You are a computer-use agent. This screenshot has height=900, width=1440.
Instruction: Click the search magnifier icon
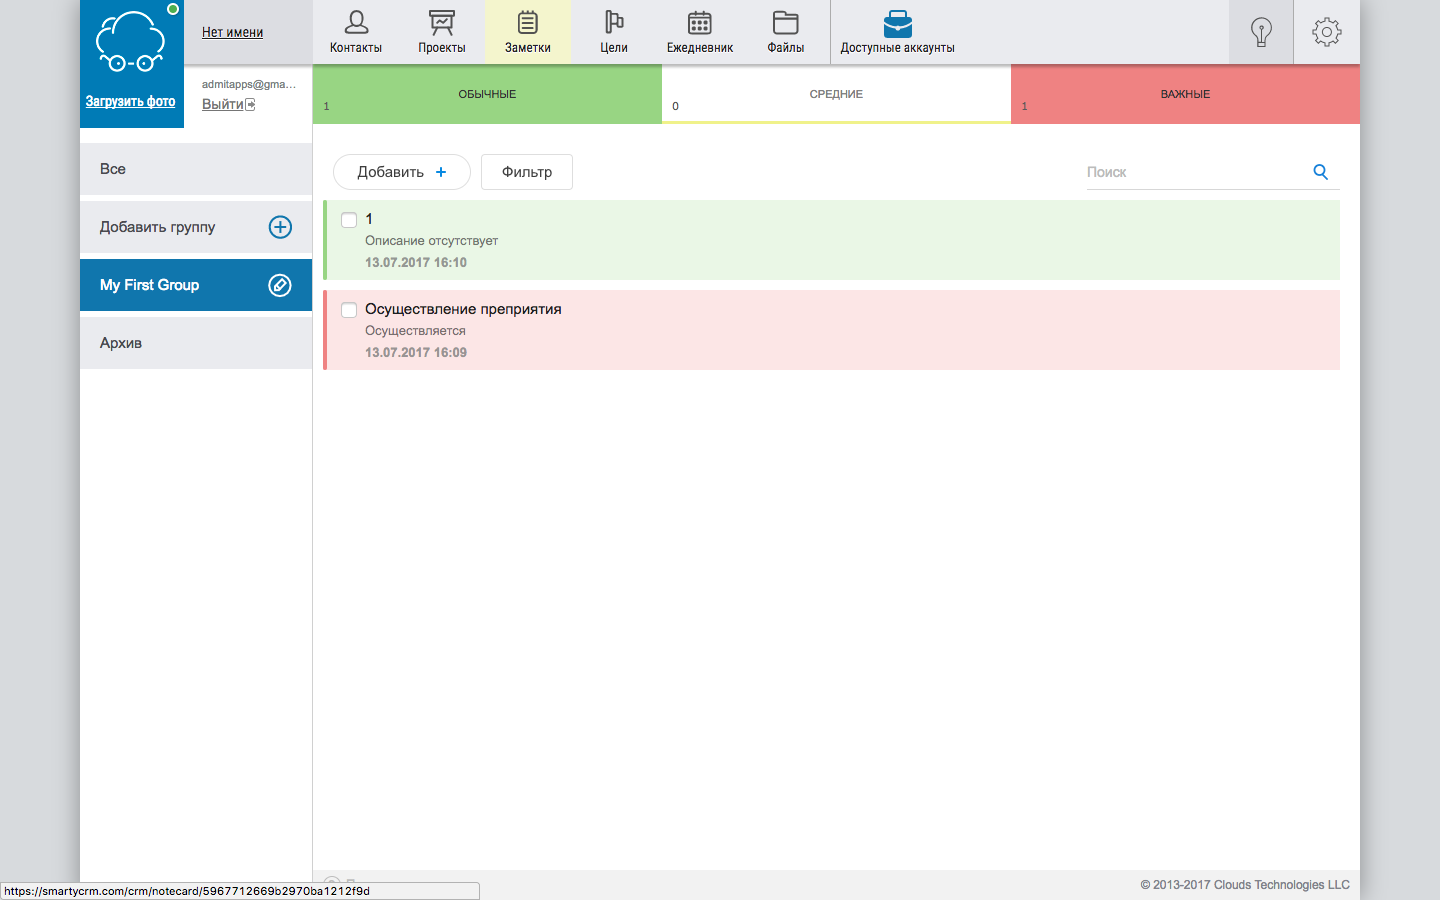(x=1320, y=171)
